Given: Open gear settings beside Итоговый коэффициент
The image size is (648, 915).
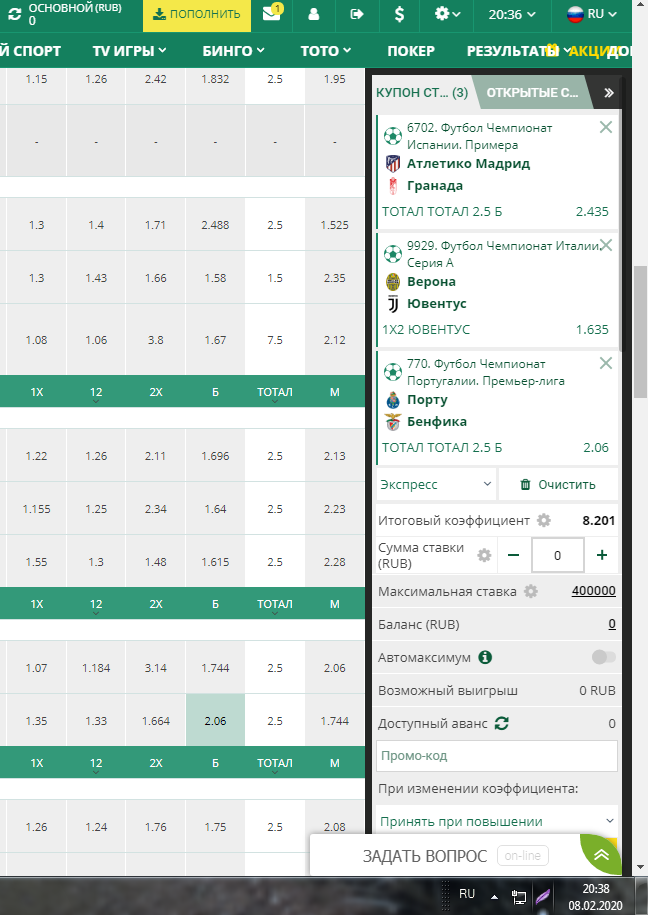Looking at the screenshot, I should (544, 520).
